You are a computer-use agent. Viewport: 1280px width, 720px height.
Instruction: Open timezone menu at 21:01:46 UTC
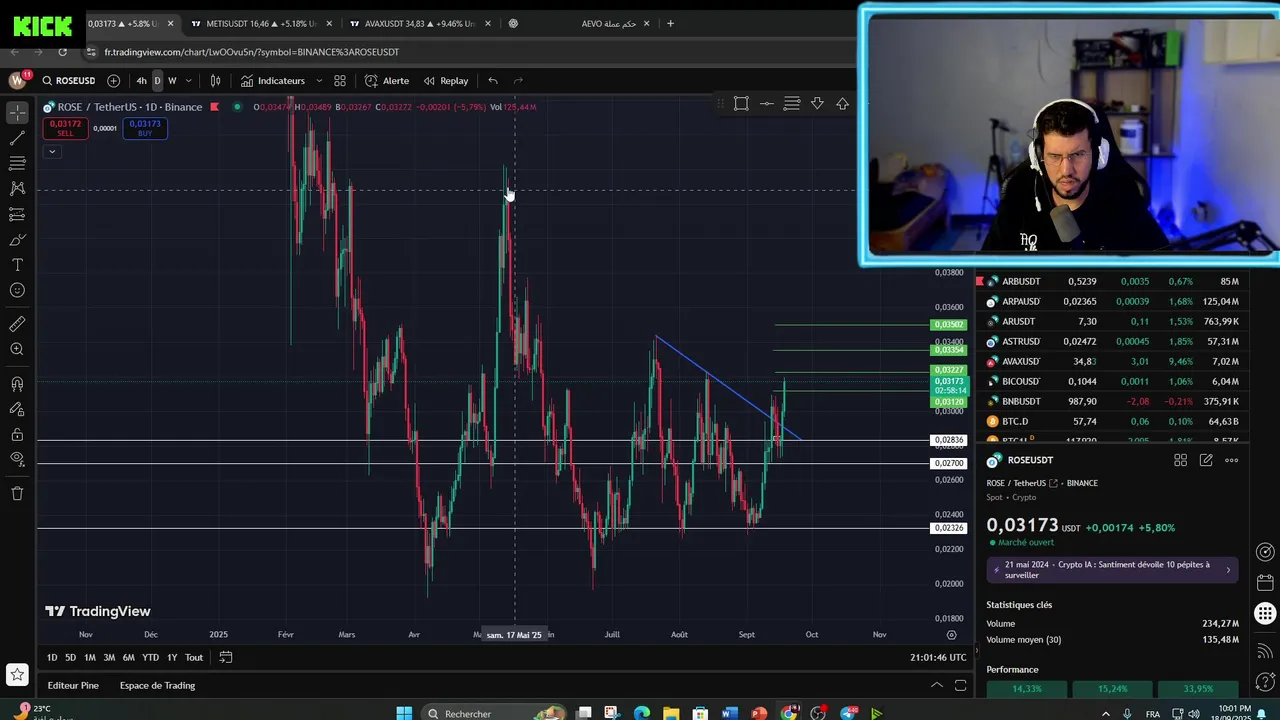(x=938, y=657)
